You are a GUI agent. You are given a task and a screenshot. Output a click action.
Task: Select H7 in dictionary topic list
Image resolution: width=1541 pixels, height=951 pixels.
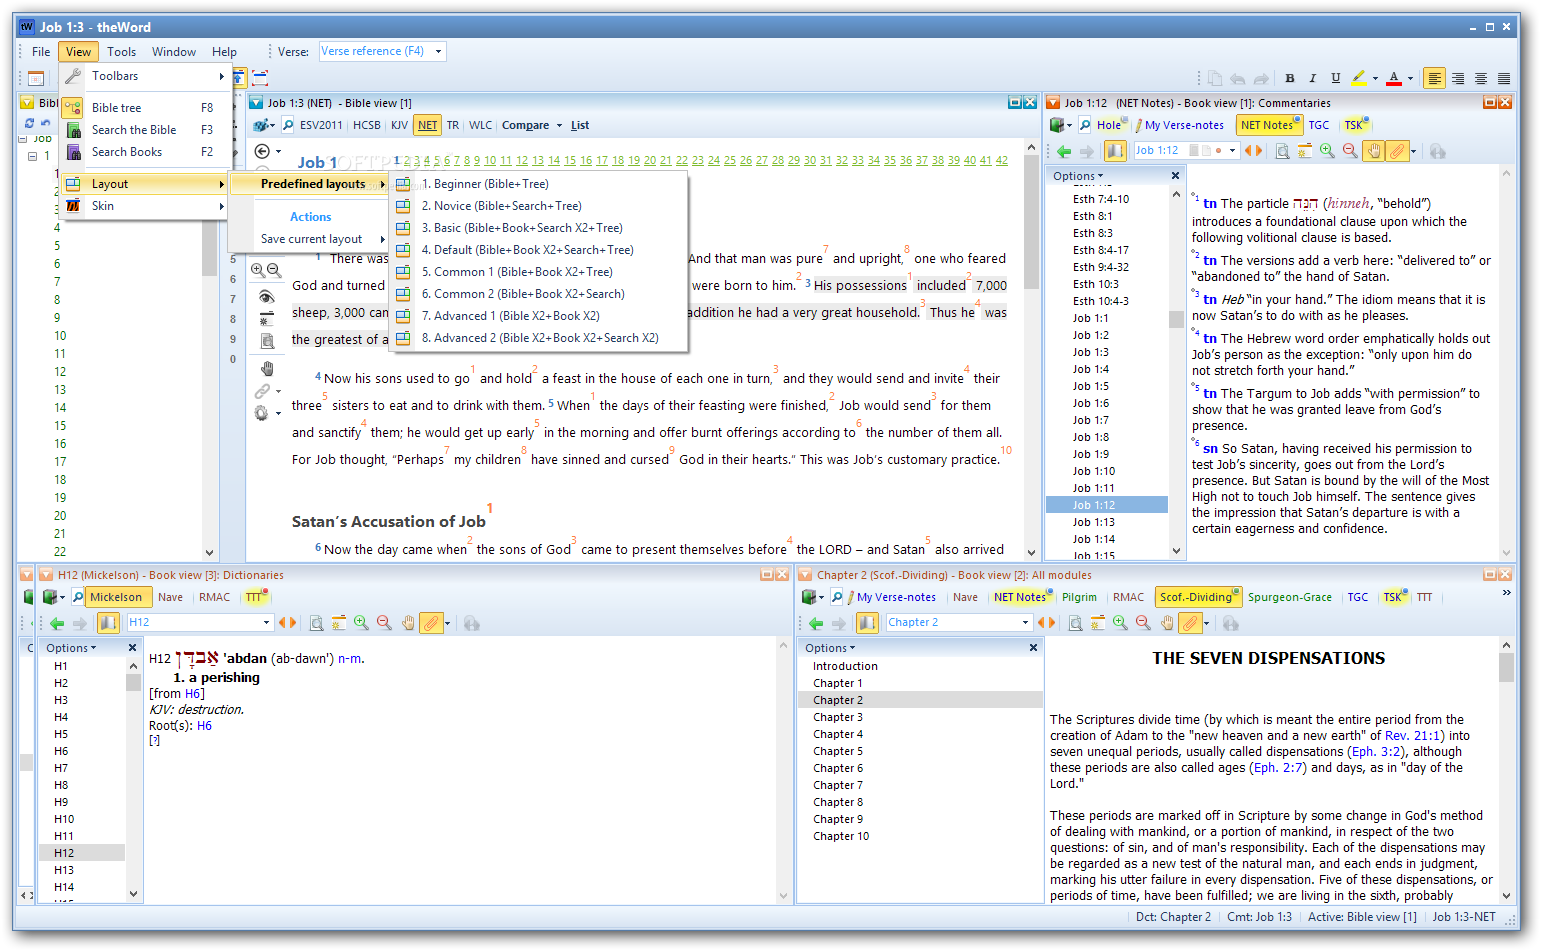click(61, 768)
